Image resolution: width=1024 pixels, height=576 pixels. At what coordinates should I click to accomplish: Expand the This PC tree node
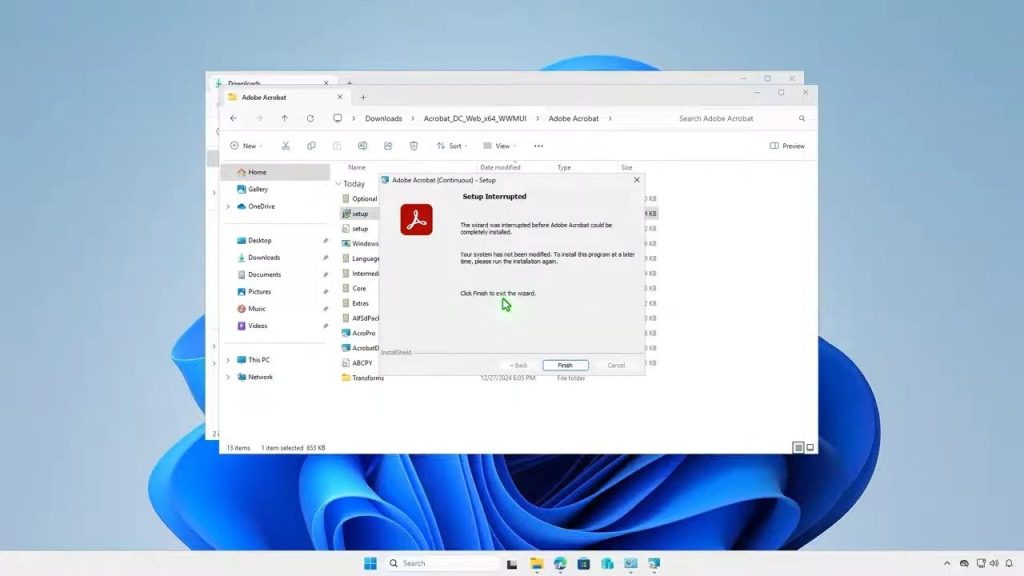pyautogui.click(x=228, y=360)
